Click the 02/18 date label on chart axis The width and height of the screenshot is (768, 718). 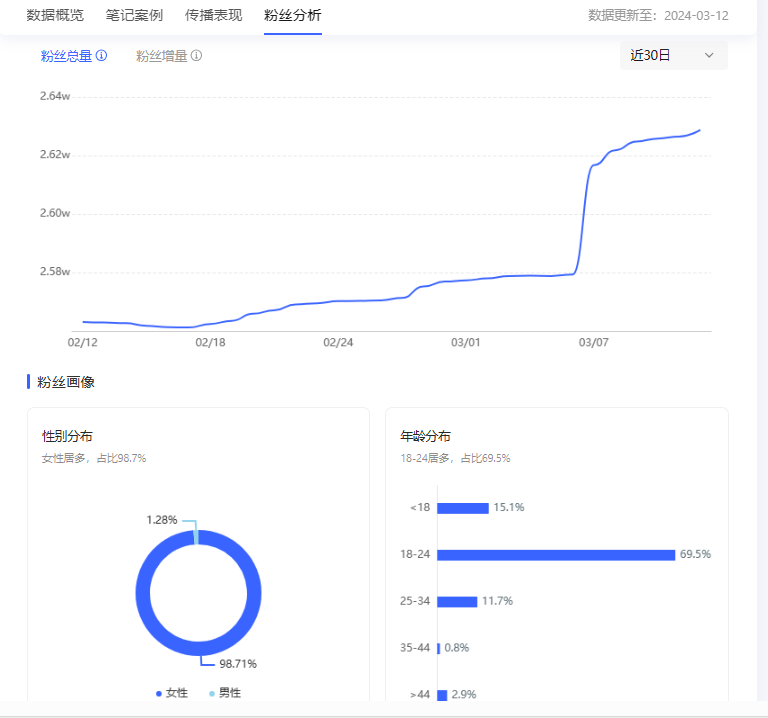pyautogui.click(x=211, y=342)
